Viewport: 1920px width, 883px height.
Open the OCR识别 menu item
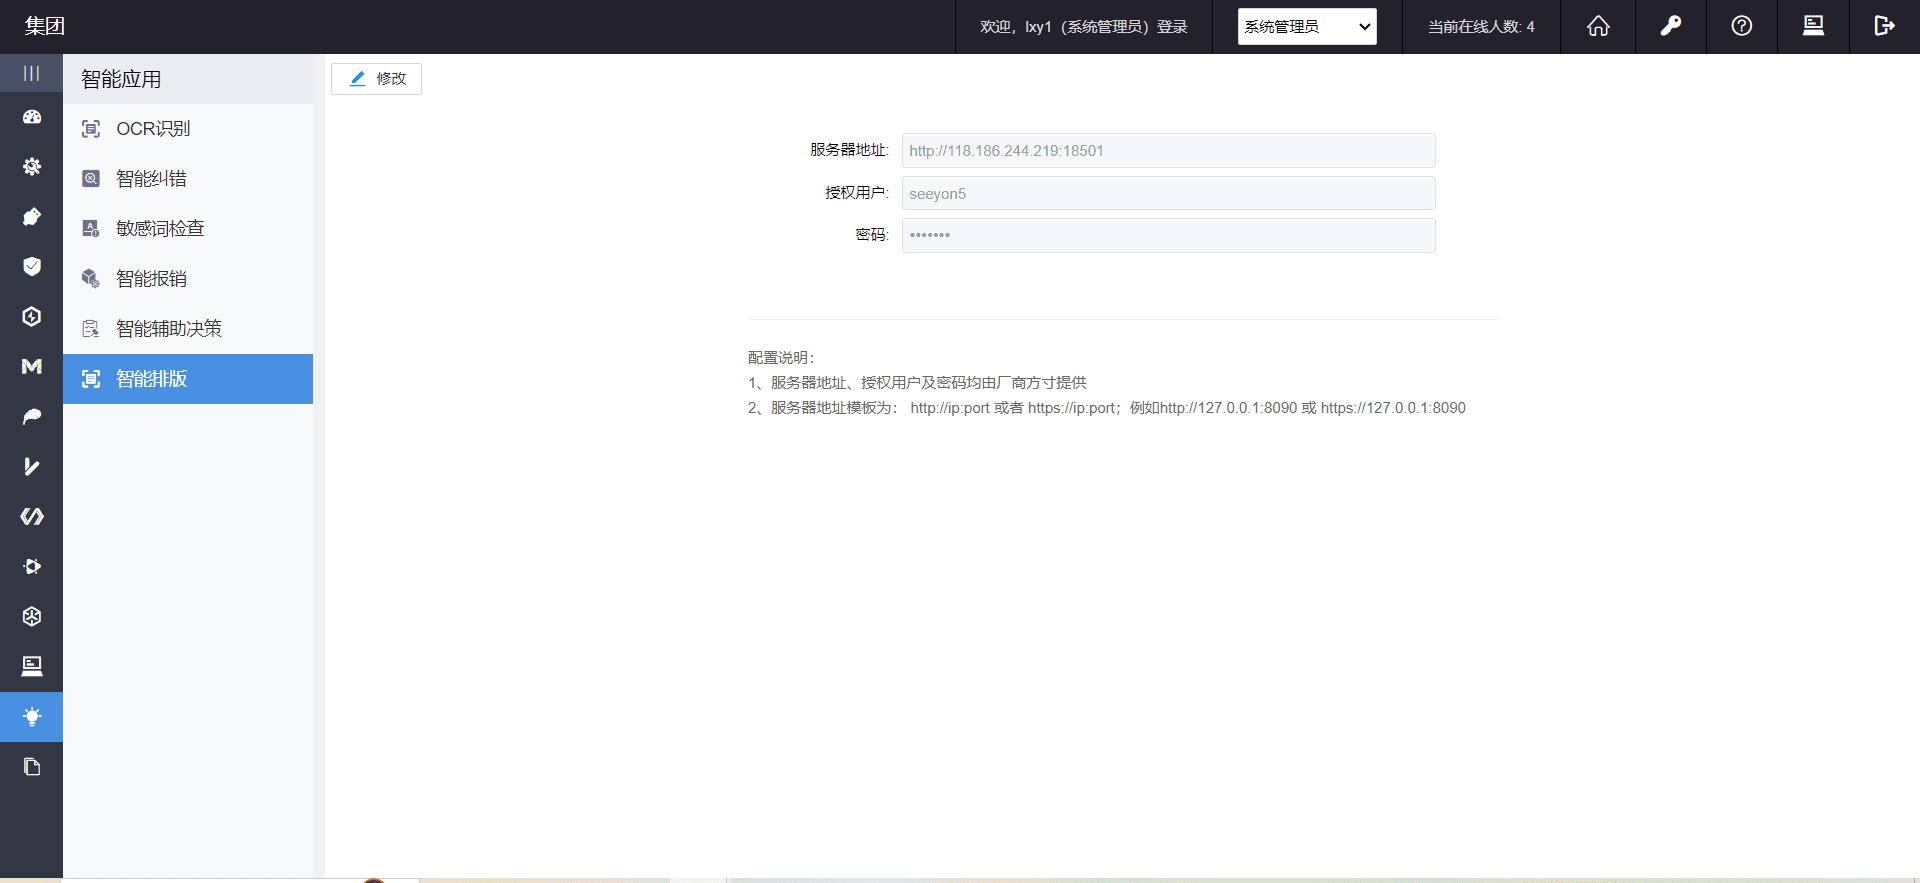188,129
